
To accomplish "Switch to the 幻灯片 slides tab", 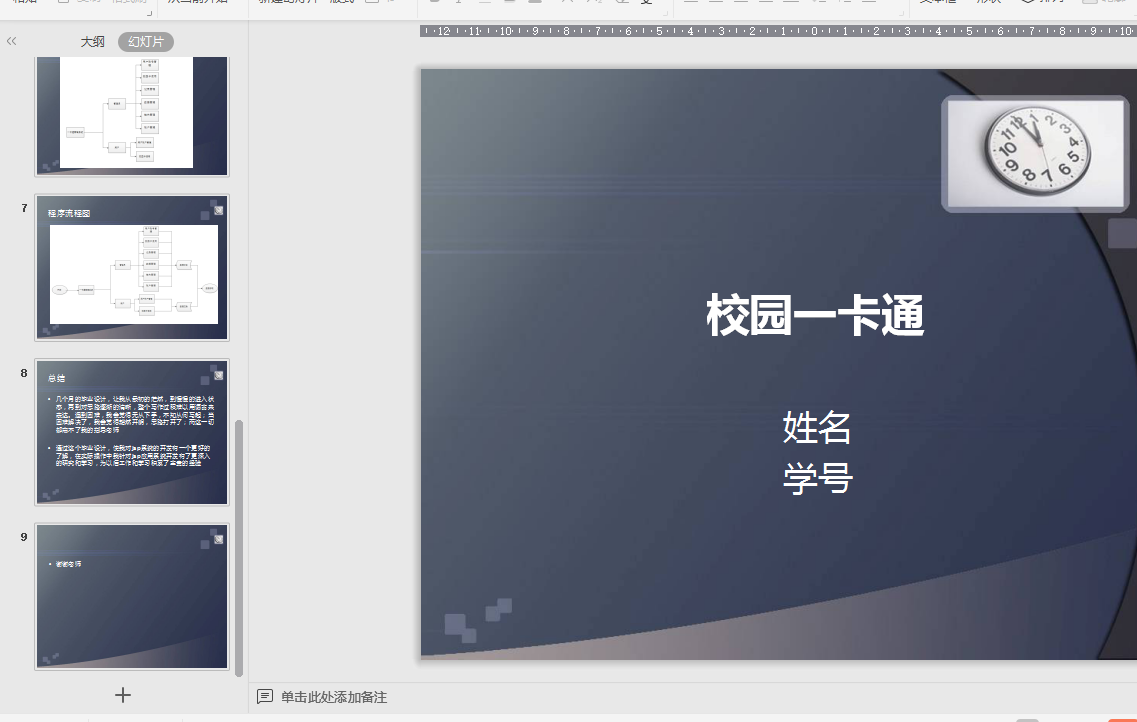I will [146, 42].
